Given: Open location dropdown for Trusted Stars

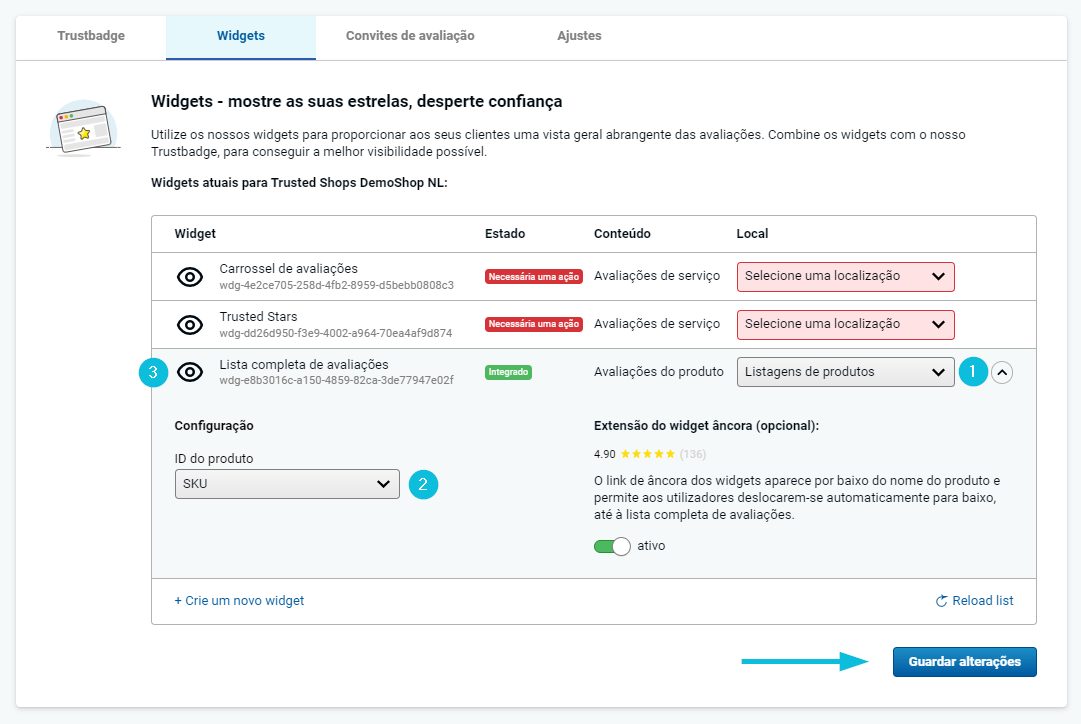Looking at the screenshot, I should (845, 324).
